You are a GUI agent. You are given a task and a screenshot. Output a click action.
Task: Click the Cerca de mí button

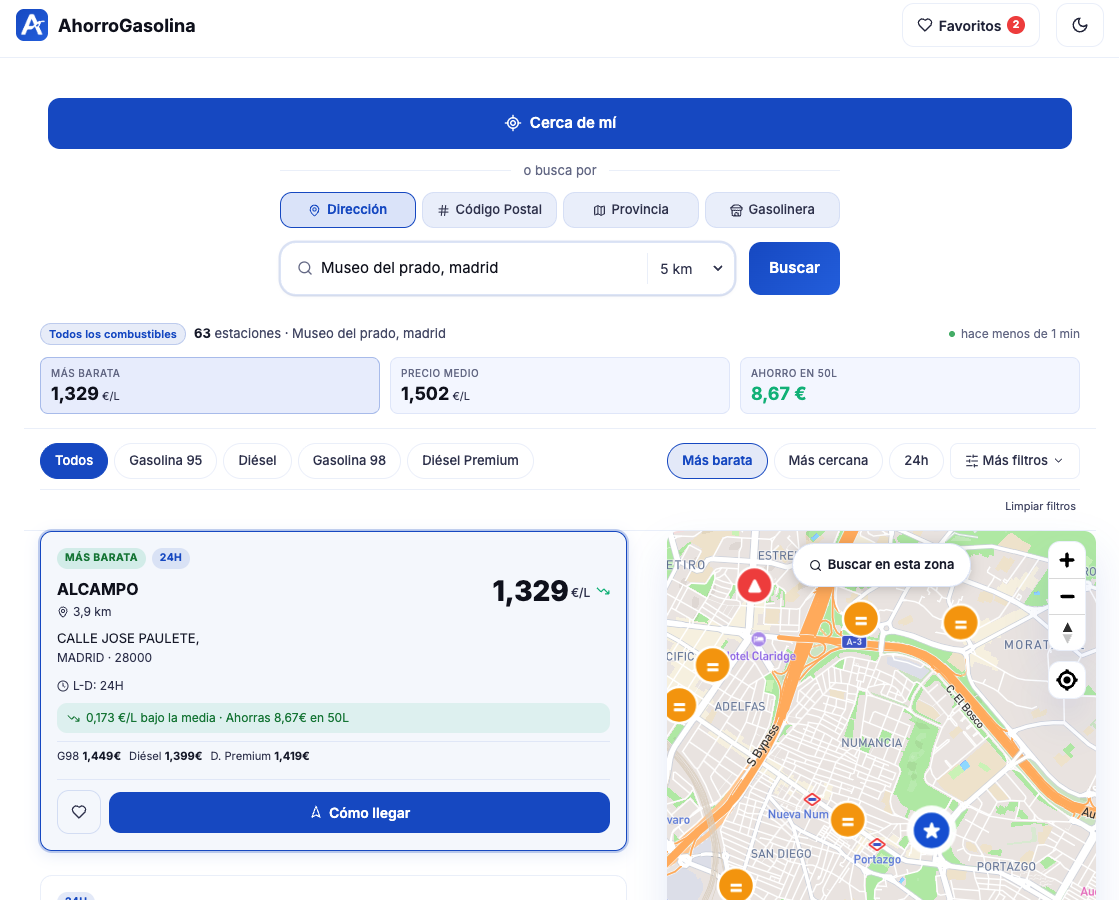(560, 123)
